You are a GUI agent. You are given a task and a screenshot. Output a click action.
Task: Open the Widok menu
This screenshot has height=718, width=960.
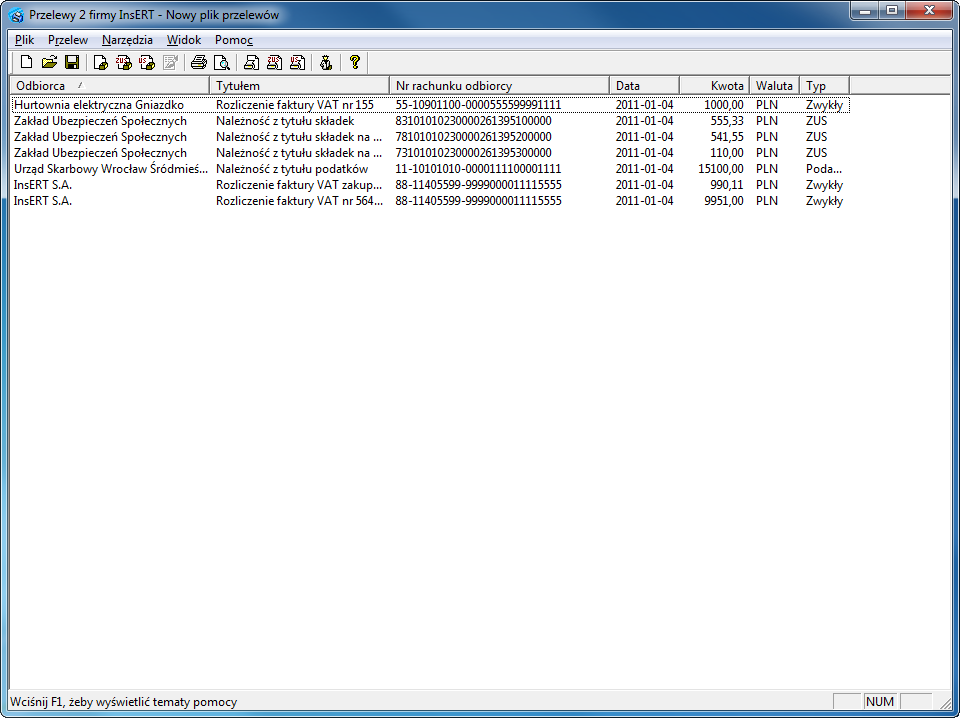point(184,40)
